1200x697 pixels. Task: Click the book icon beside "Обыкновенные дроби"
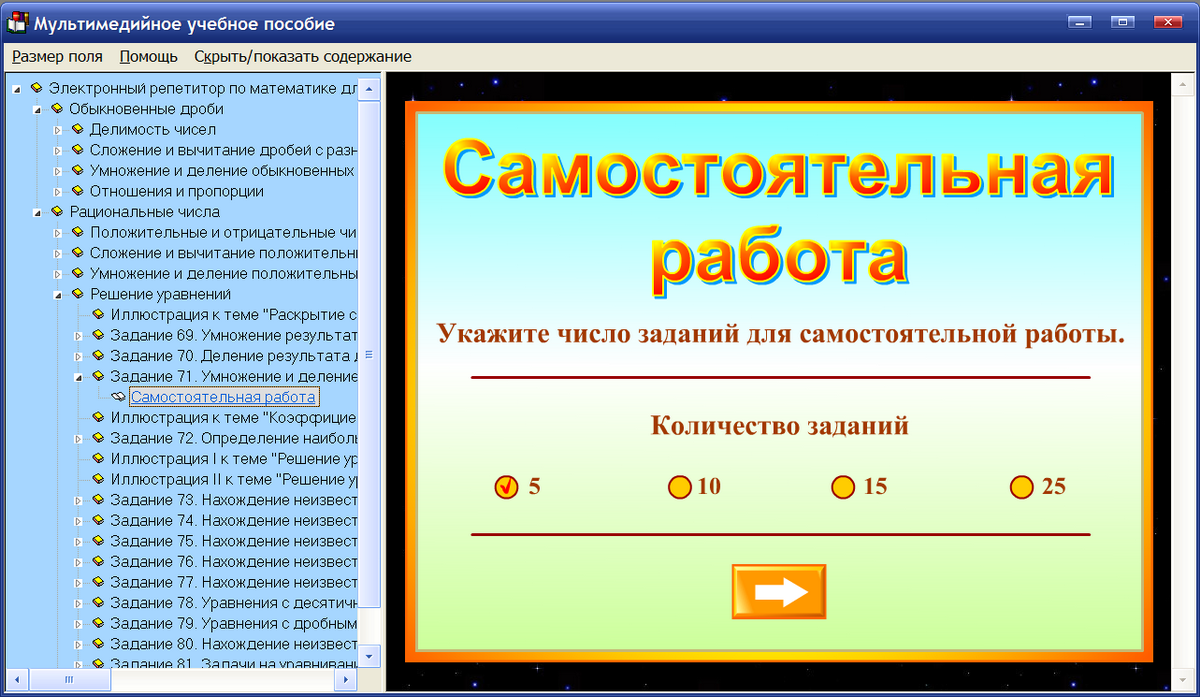coord(57,108)
